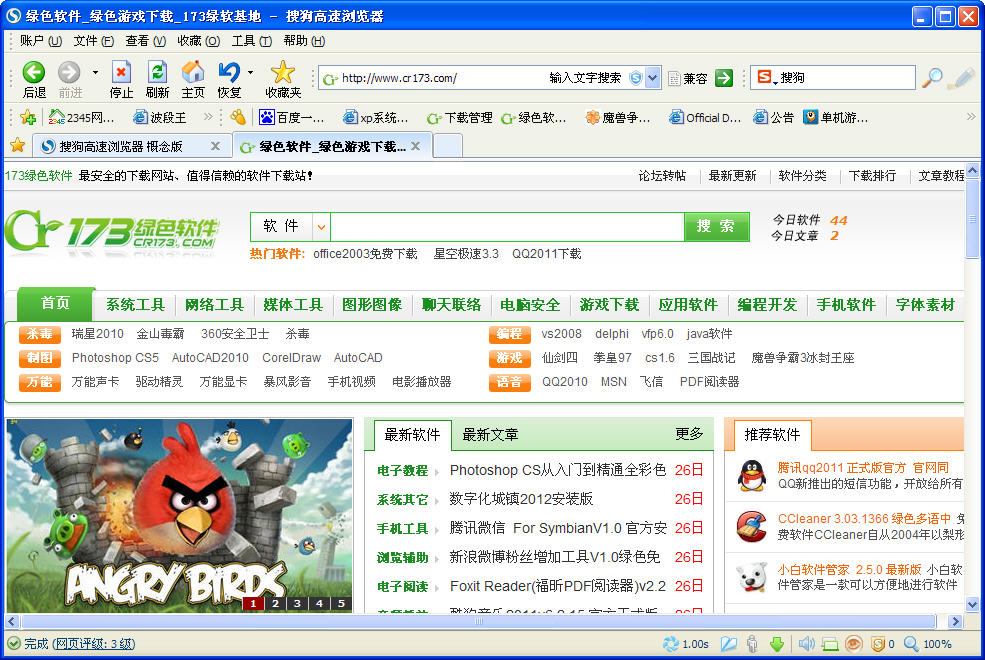Screen dimensions: 985x660
Task: Click the CCleaner software icon
Action: click(x=751, y=526)
